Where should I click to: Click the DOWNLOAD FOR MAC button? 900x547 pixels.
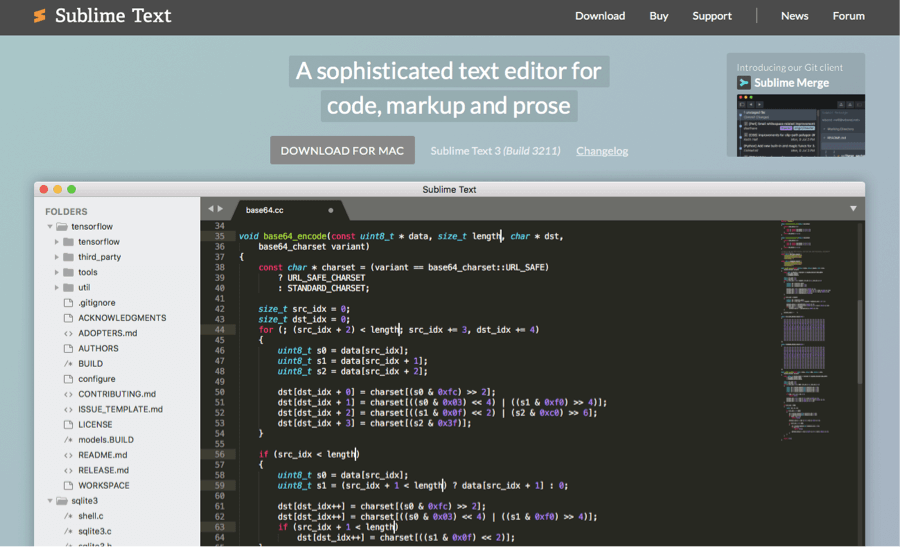[x=342, y=150]
